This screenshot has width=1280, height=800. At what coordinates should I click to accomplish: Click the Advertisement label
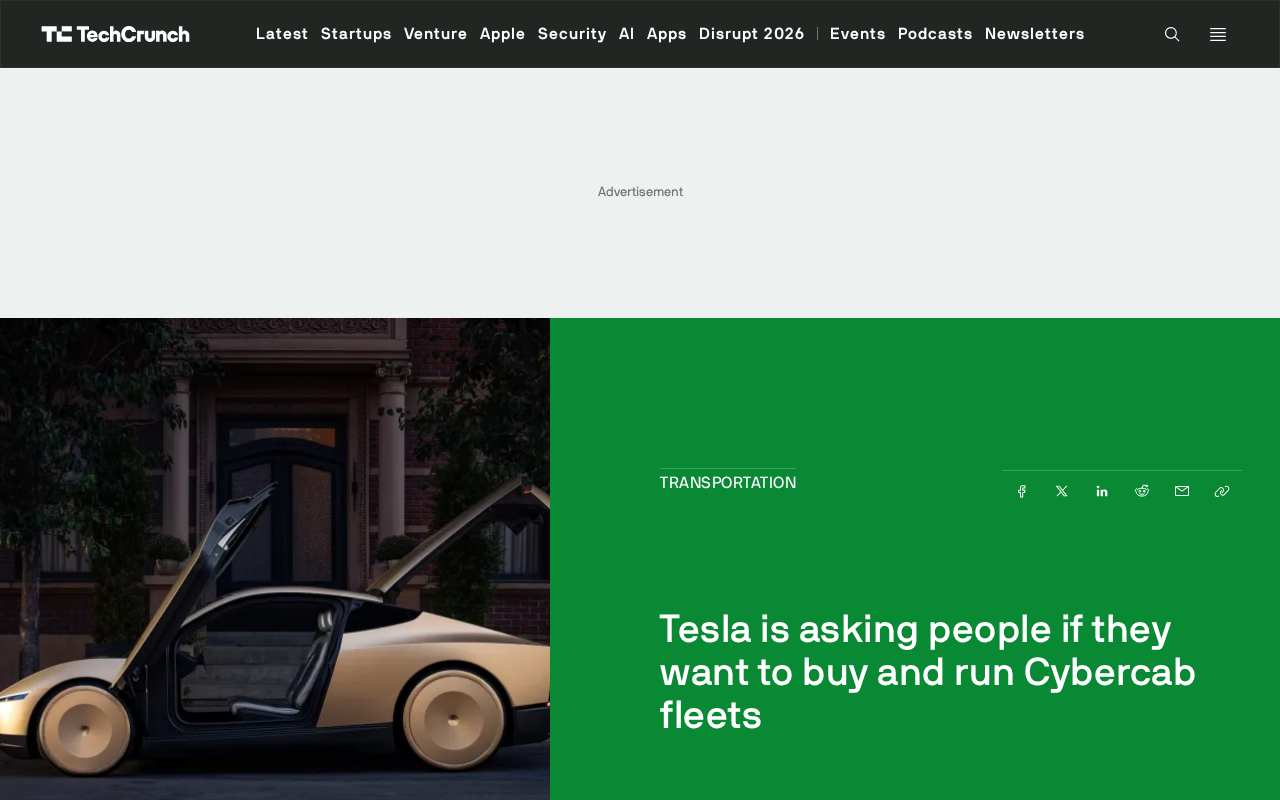click(x=640, y=192)
